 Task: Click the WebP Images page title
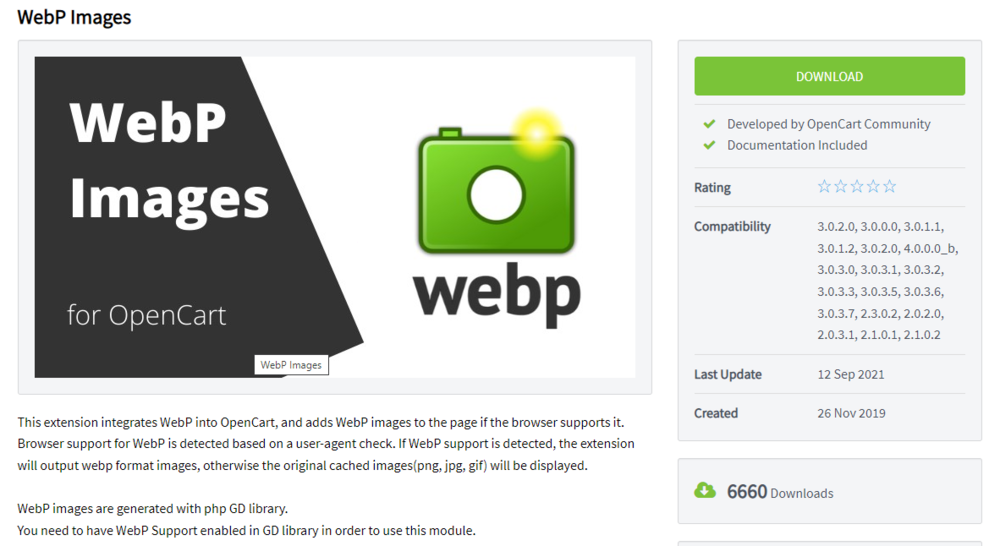pos(74,17)
